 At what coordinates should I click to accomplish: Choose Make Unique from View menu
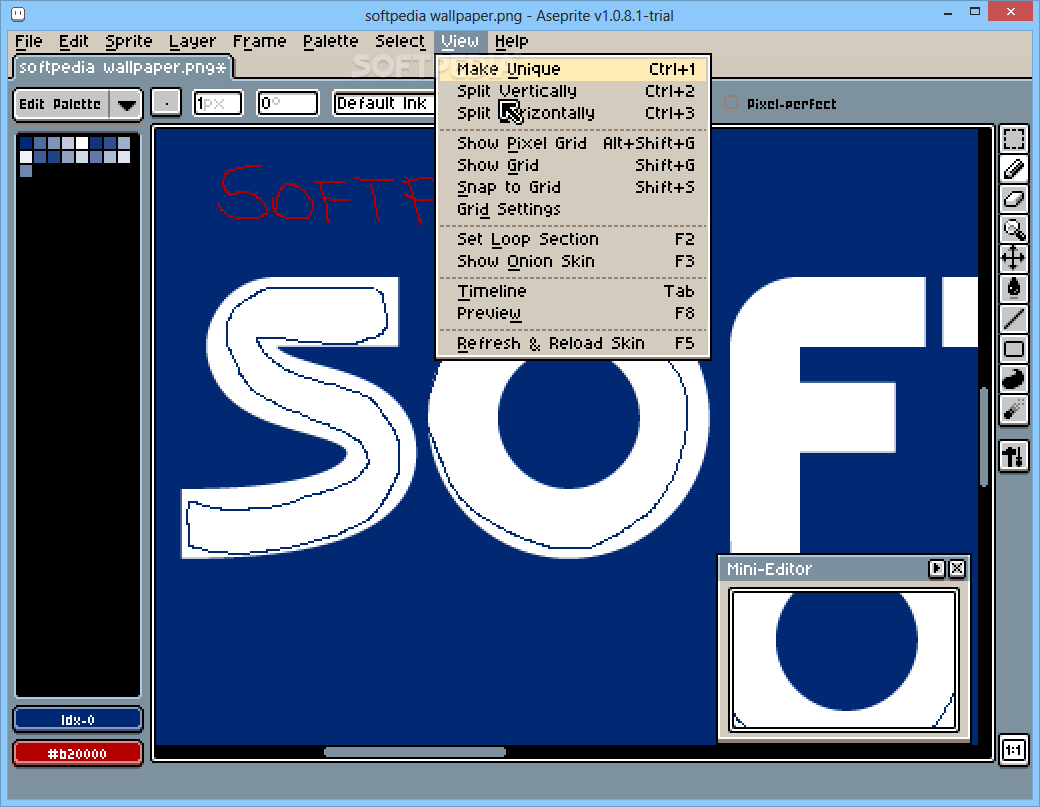tap(574, 69)
